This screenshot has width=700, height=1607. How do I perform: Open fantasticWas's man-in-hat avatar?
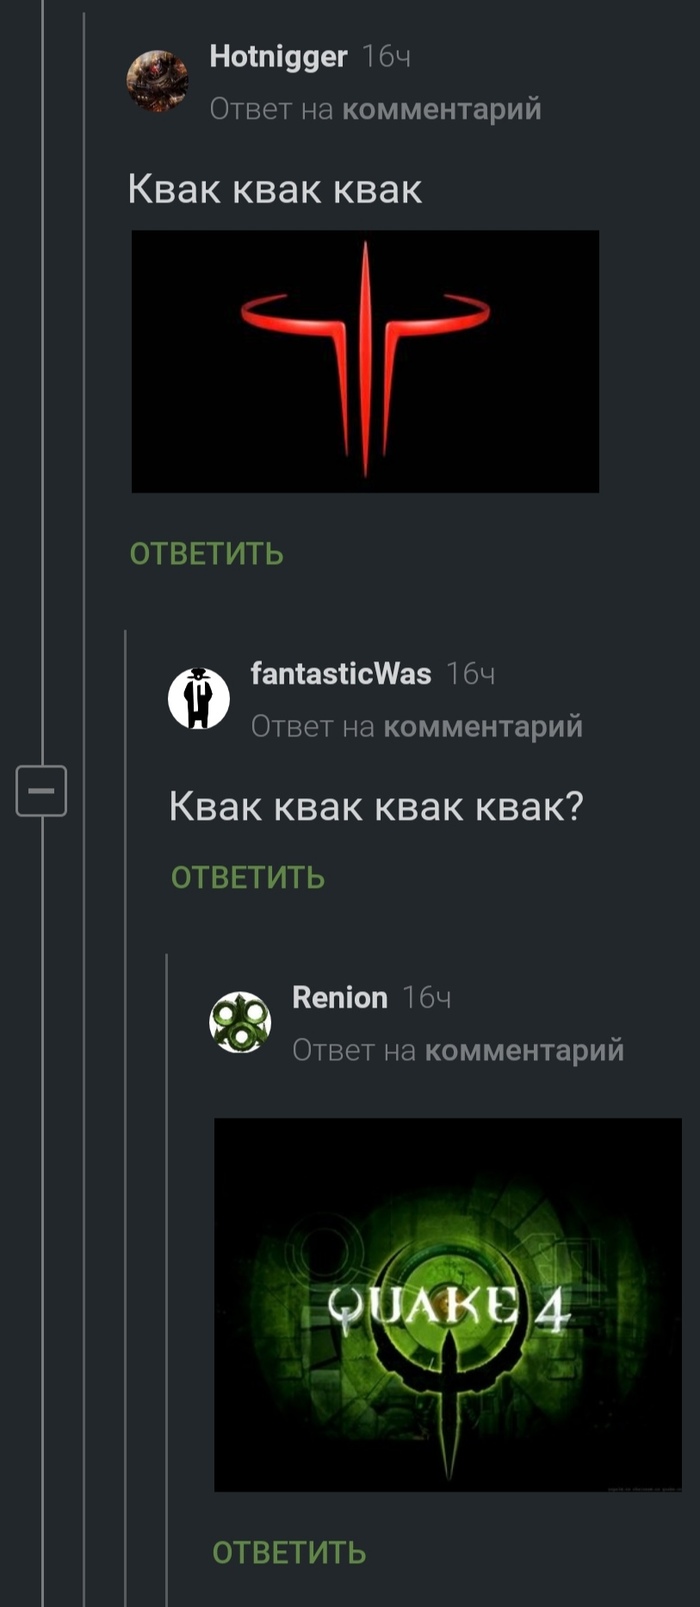(199, 698)
